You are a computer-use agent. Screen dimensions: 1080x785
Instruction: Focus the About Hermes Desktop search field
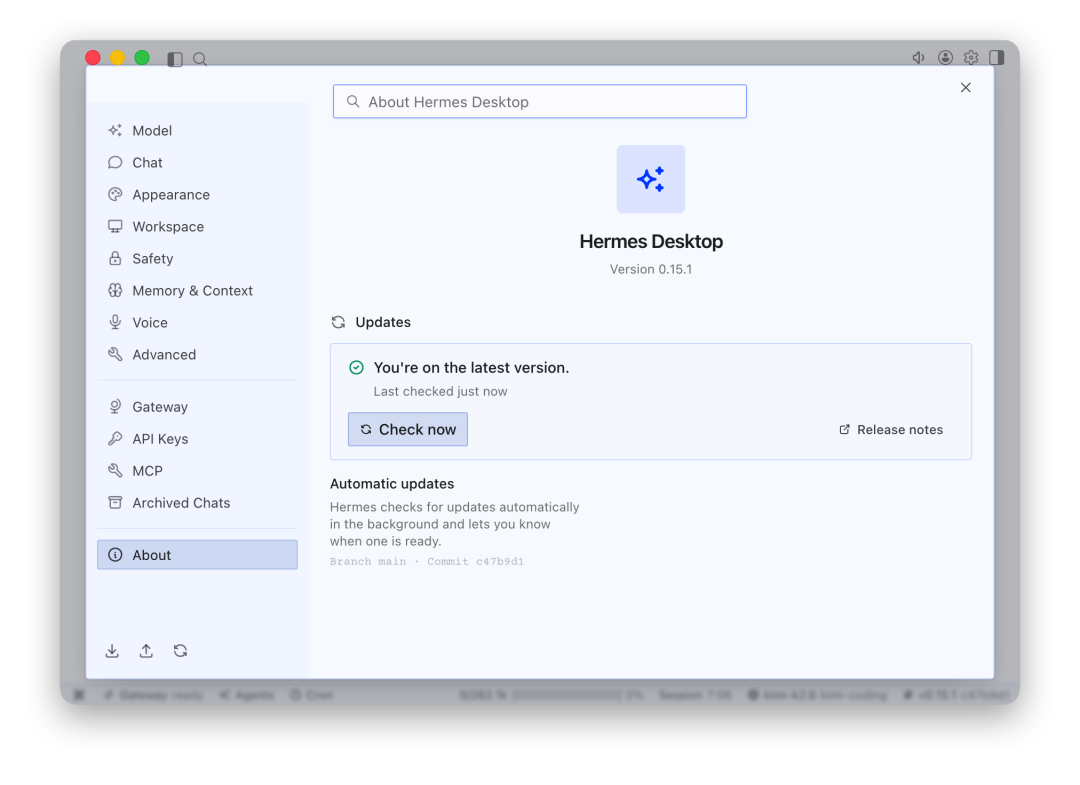pyautogui.click(x=540, y=102)
